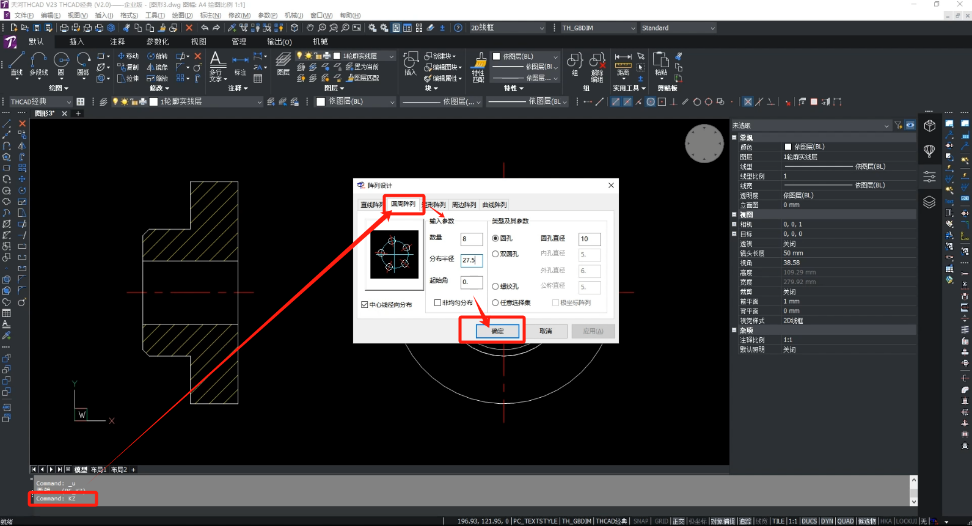This screenshot has height=526, width=972.
Task: Click the Match Properties (特性匹配) brush
Action: coord(478,67)
